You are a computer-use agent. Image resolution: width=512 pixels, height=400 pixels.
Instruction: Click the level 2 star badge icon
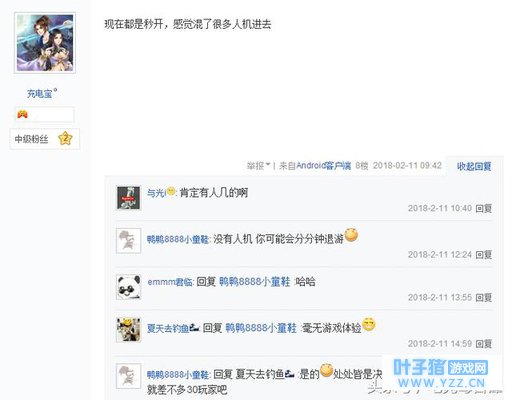pyautogui.click(x=65, y=139)
